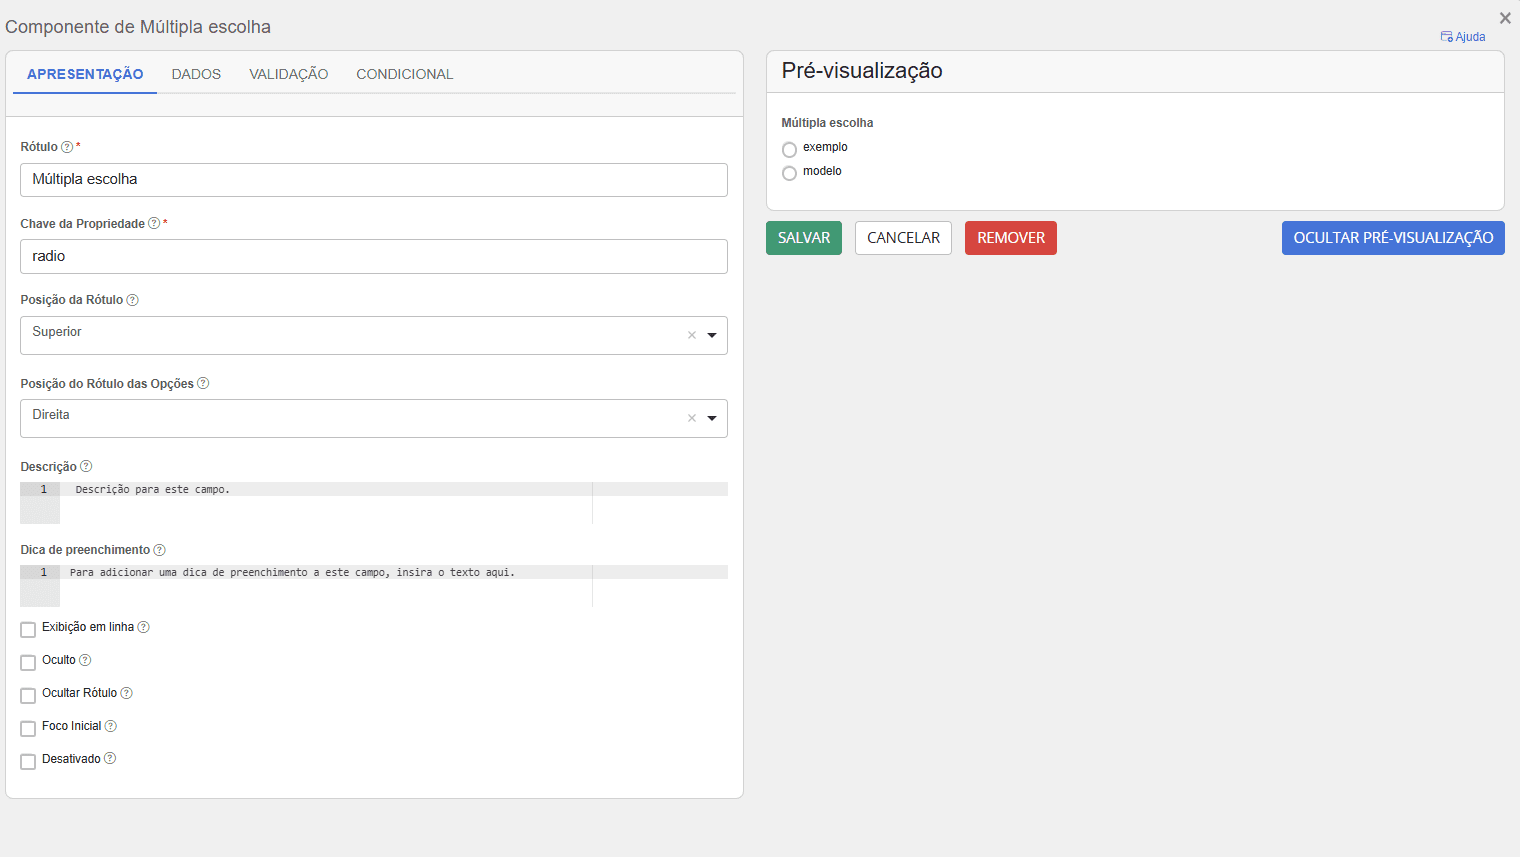Click the help icon next to Oculto
The width and height of the screenshot is (1520, 857).
pos(85,660)
